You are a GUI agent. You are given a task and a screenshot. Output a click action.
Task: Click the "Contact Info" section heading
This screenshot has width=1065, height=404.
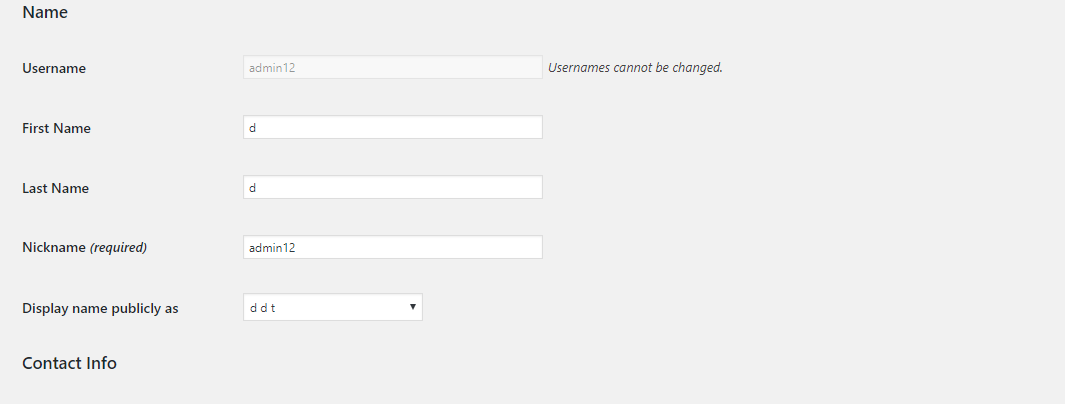69,363
